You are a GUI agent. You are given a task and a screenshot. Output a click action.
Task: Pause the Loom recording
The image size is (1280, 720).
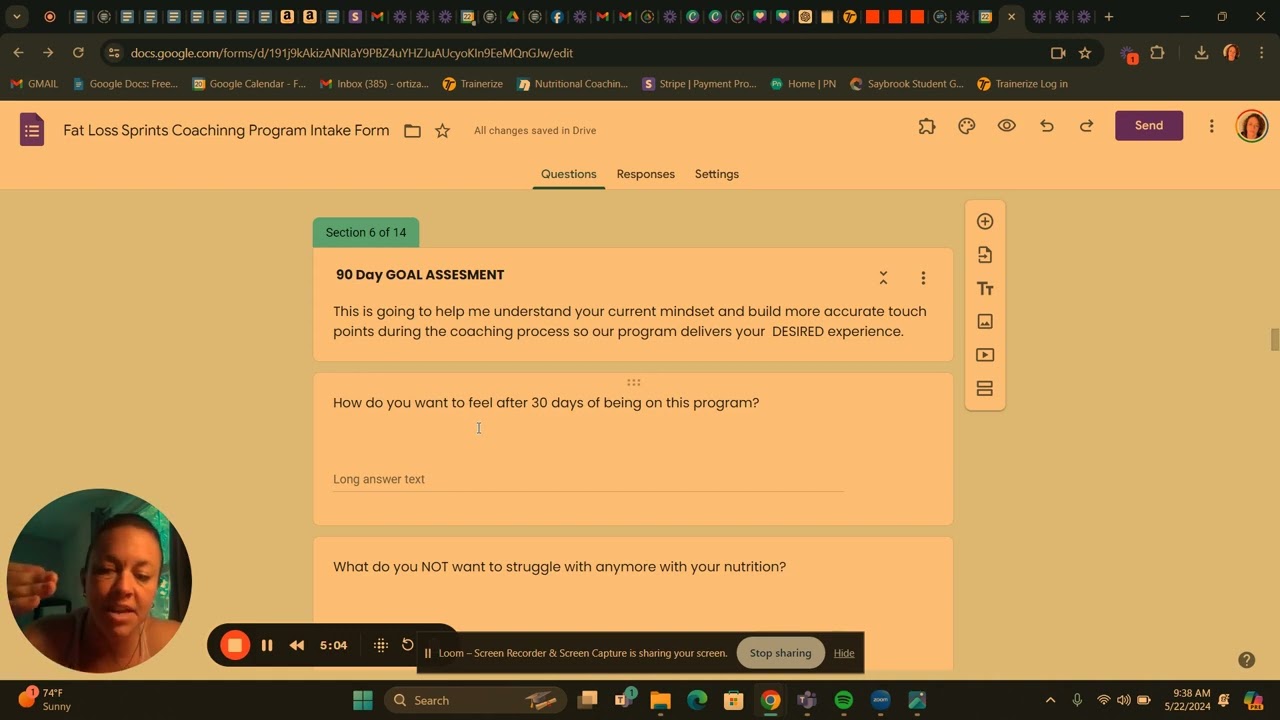tap(267, 645)
